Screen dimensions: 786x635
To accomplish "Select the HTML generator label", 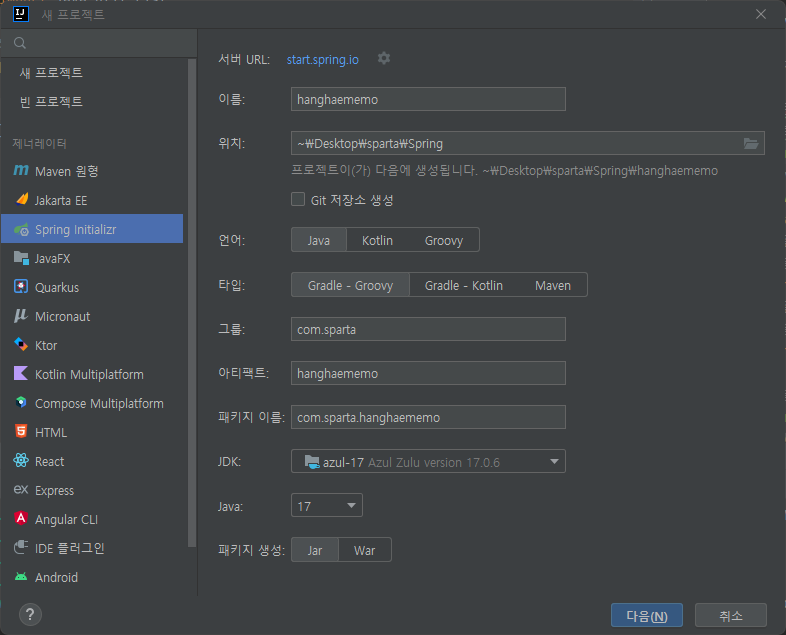I will click(51, 433).
